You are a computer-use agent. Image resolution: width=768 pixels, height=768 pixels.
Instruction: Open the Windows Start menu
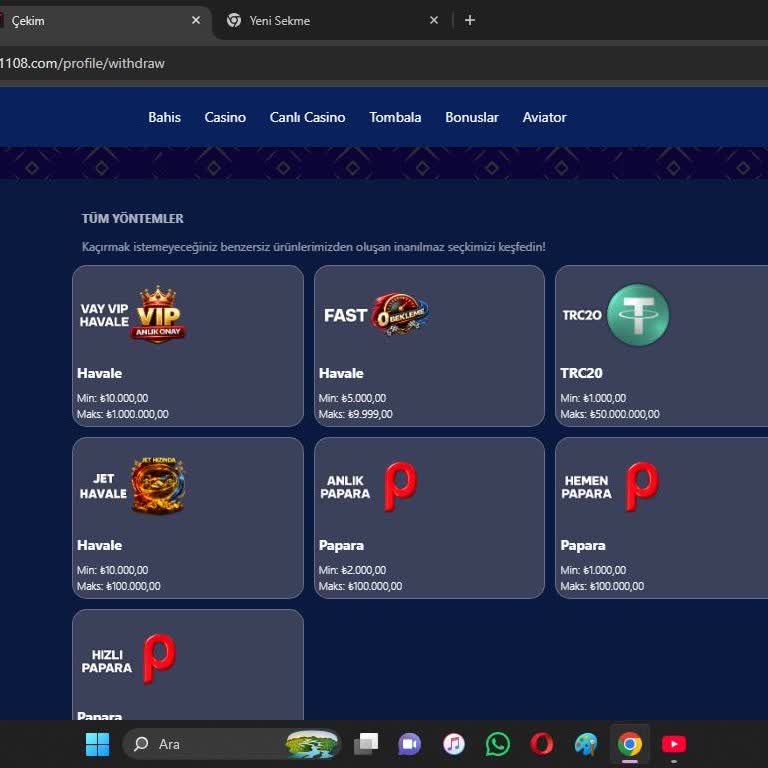(97, 744)
